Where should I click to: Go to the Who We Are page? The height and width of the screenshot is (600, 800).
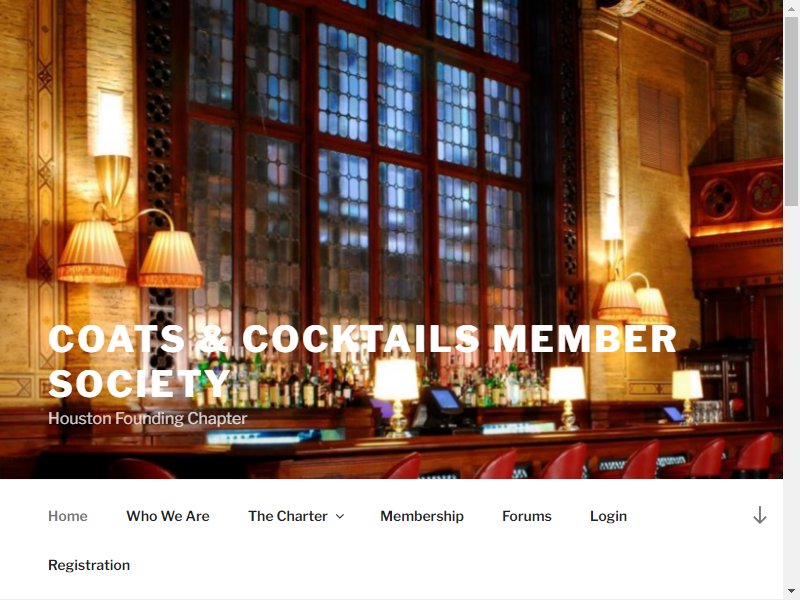(x=168, y=516)
